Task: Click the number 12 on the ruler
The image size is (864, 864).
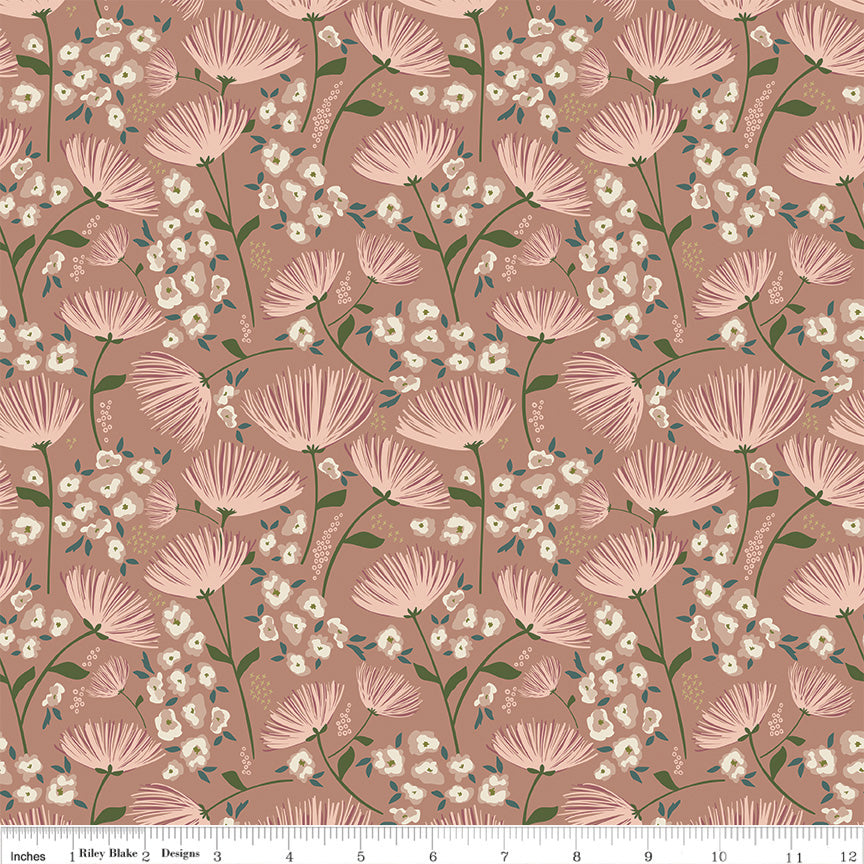Action: click(x=850, y=856)
